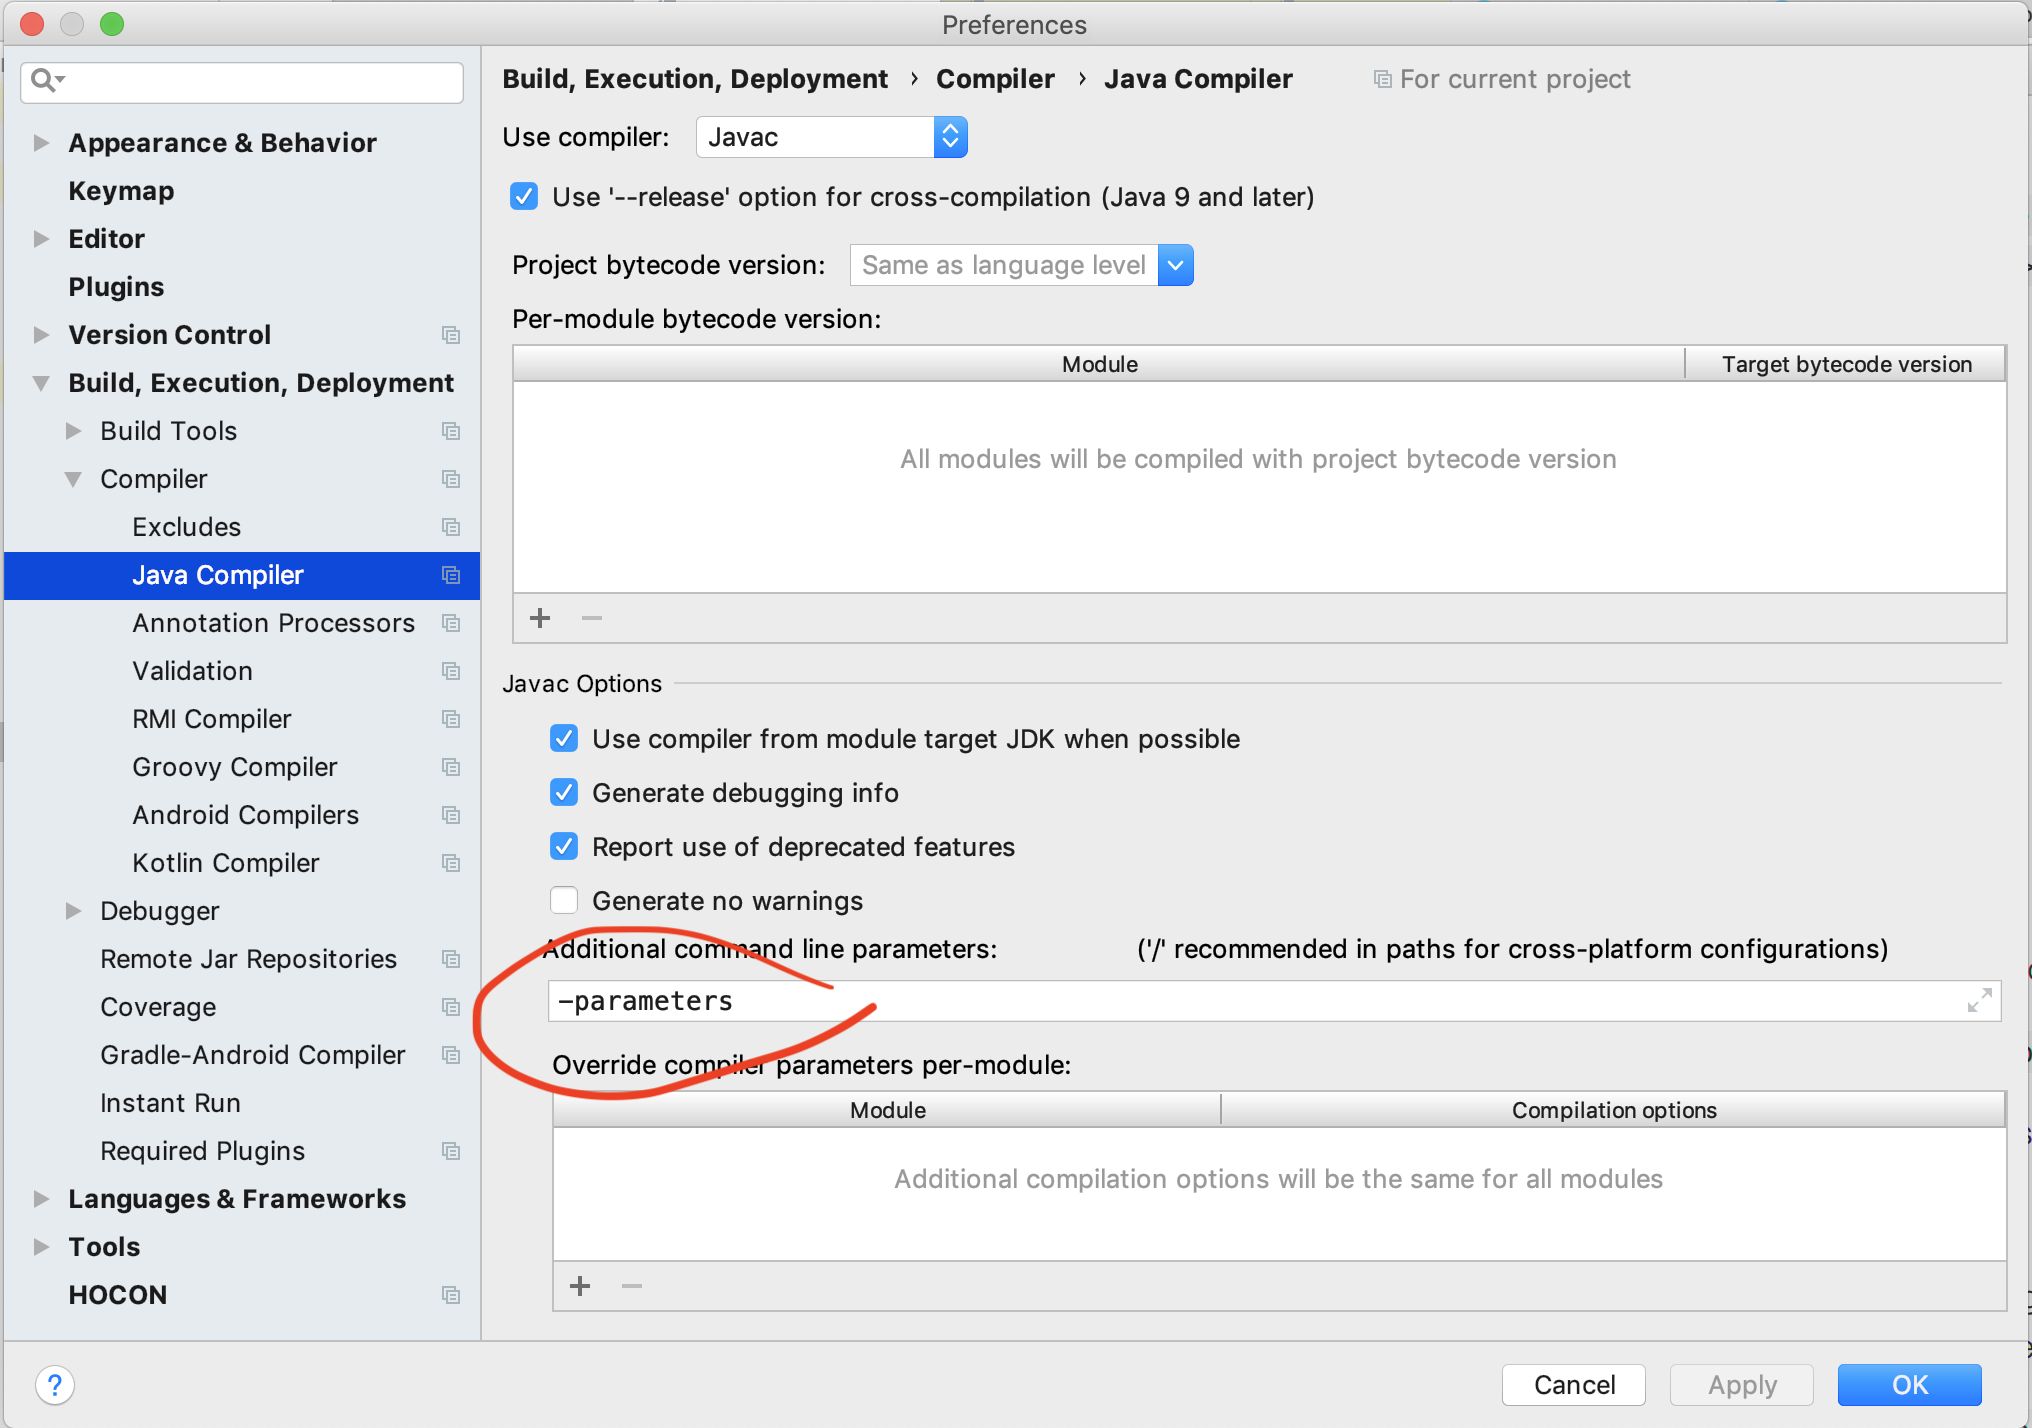This screenshot has width=2032, height=1428.
Task: Enable Generate no warnings checkbox
Action: tap(564, 900)
